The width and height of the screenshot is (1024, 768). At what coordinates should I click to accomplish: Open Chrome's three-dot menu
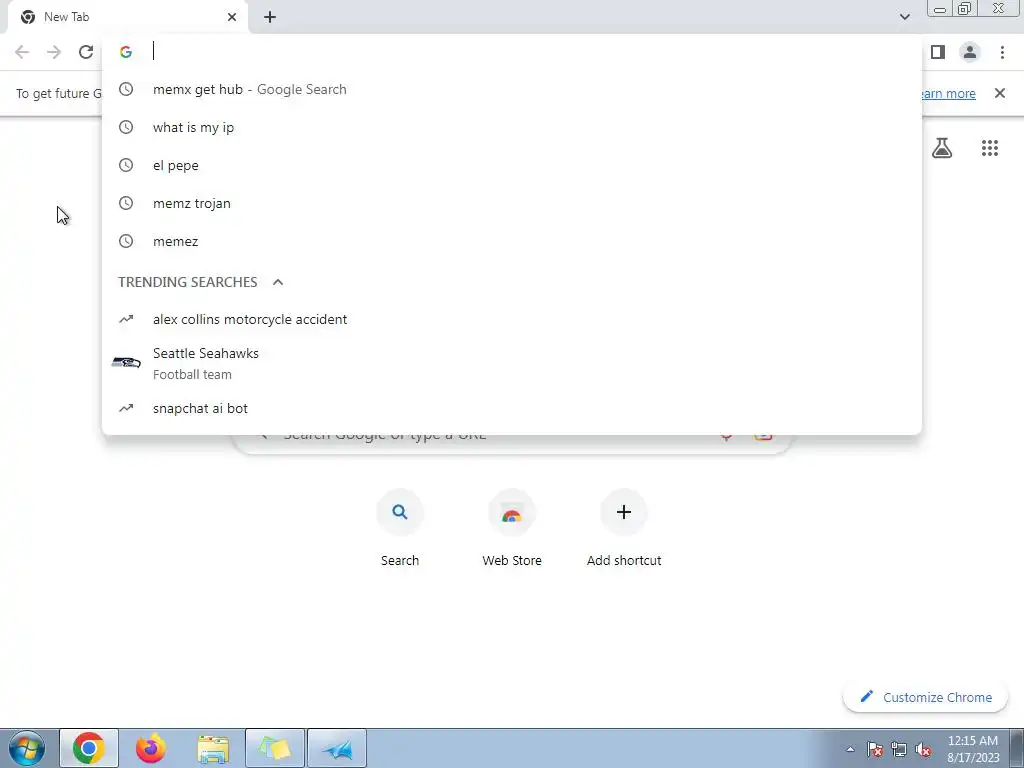pyautogui.click(x=1002, y=52)
